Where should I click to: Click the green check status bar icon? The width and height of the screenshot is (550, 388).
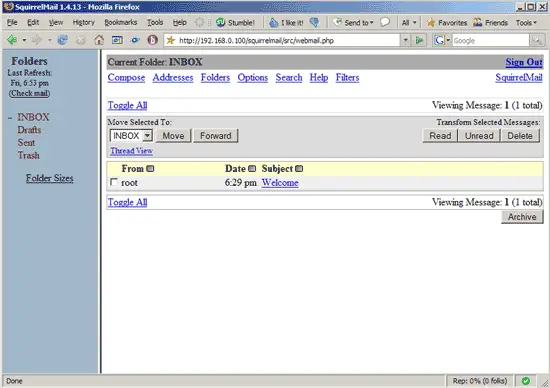tap(525, 381)
